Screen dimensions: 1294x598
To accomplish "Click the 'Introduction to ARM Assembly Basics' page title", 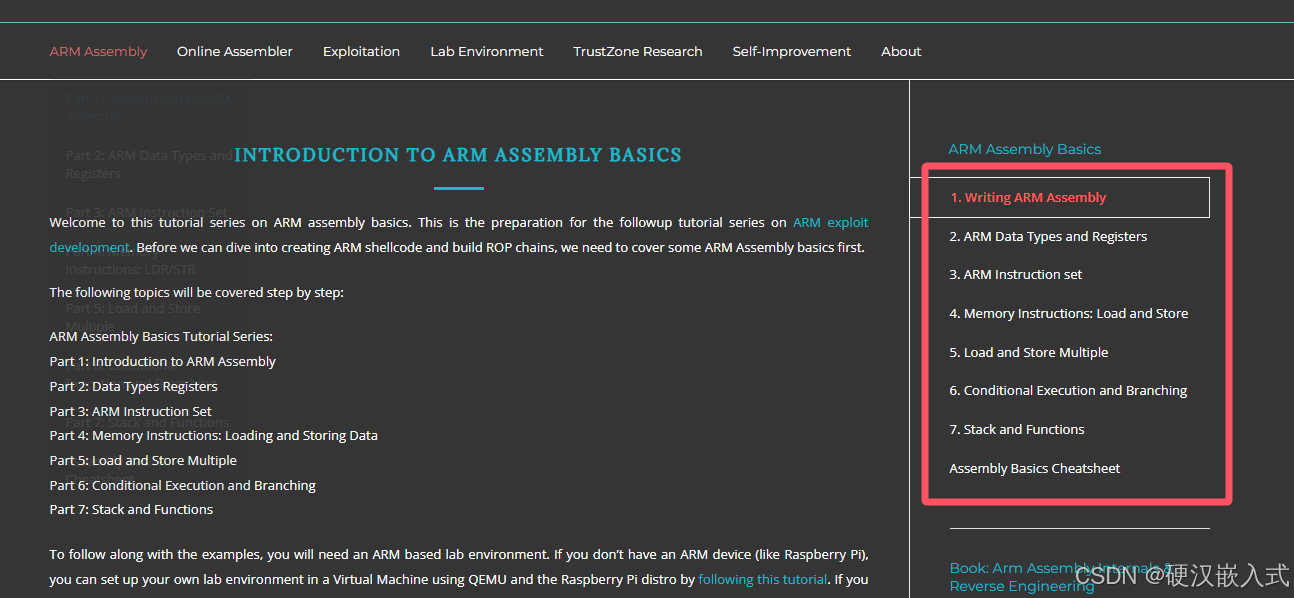I will coord(458,155).
